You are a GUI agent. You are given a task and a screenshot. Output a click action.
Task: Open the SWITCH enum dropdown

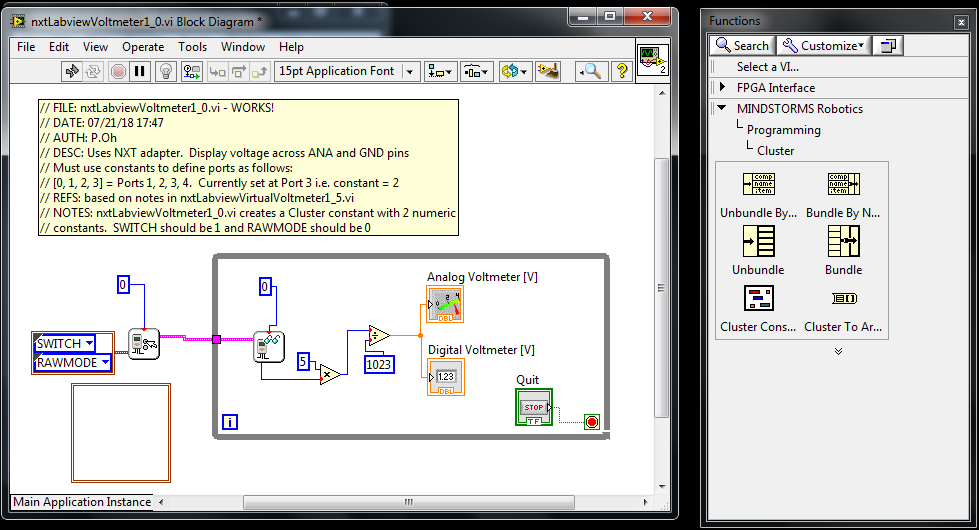pos(89,343)
